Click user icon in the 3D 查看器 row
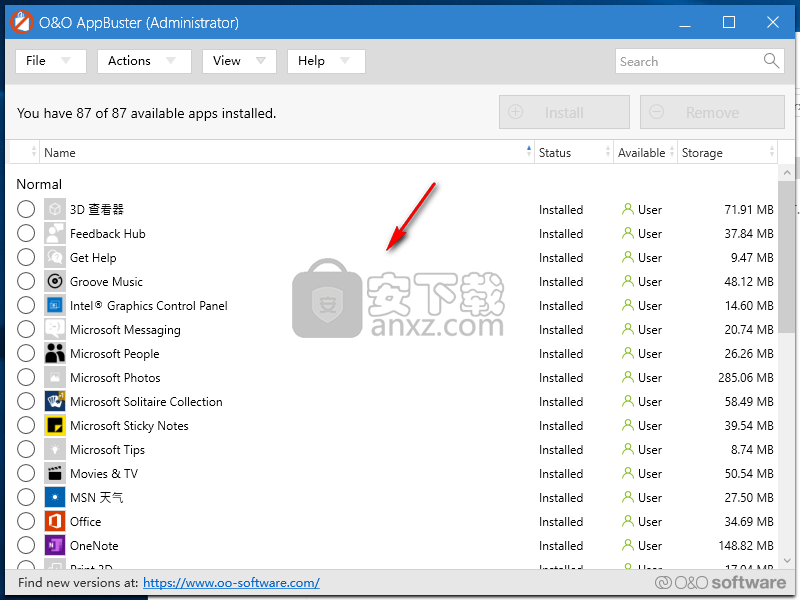Image resolution: width=800 pixels, height=600 pixels. click(628, 209)
